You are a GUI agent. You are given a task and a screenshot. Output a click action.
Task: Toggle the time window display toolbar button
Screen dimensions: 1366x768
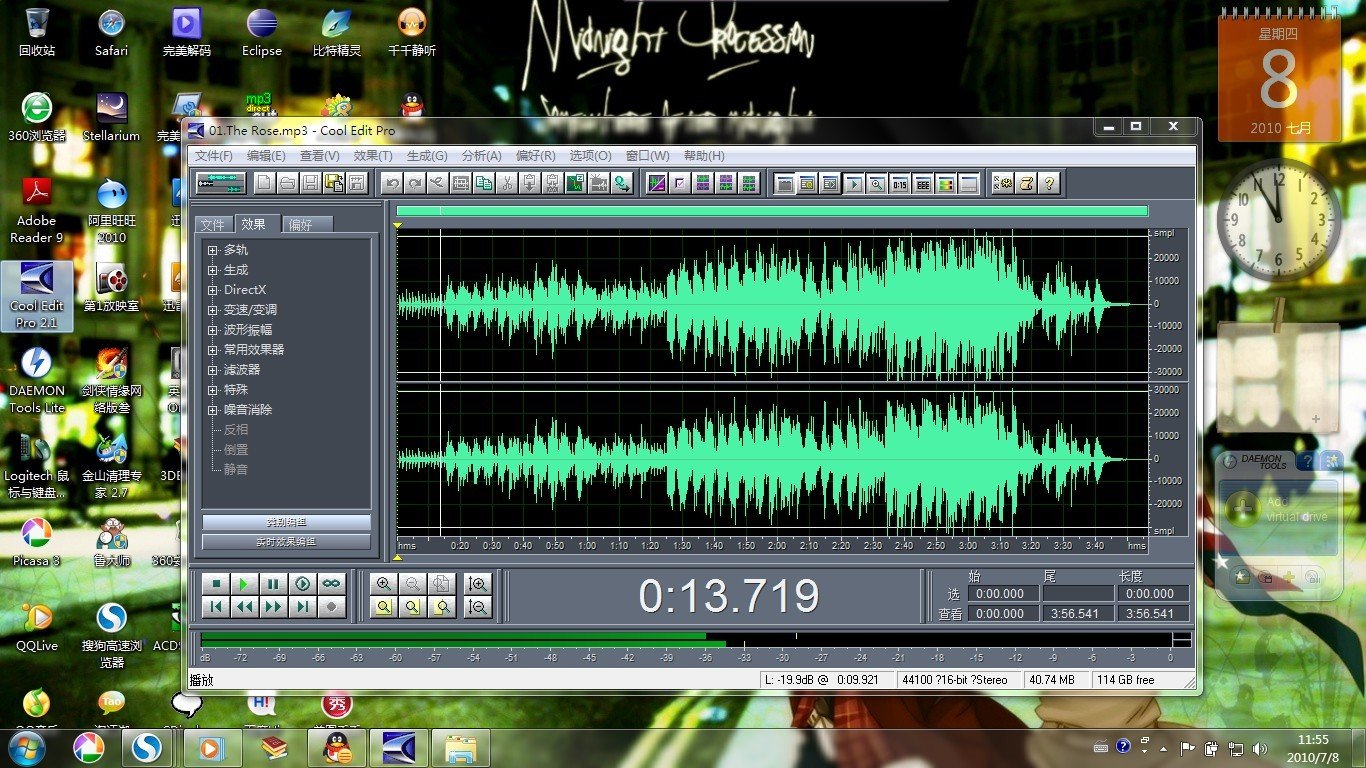(899, 183)
